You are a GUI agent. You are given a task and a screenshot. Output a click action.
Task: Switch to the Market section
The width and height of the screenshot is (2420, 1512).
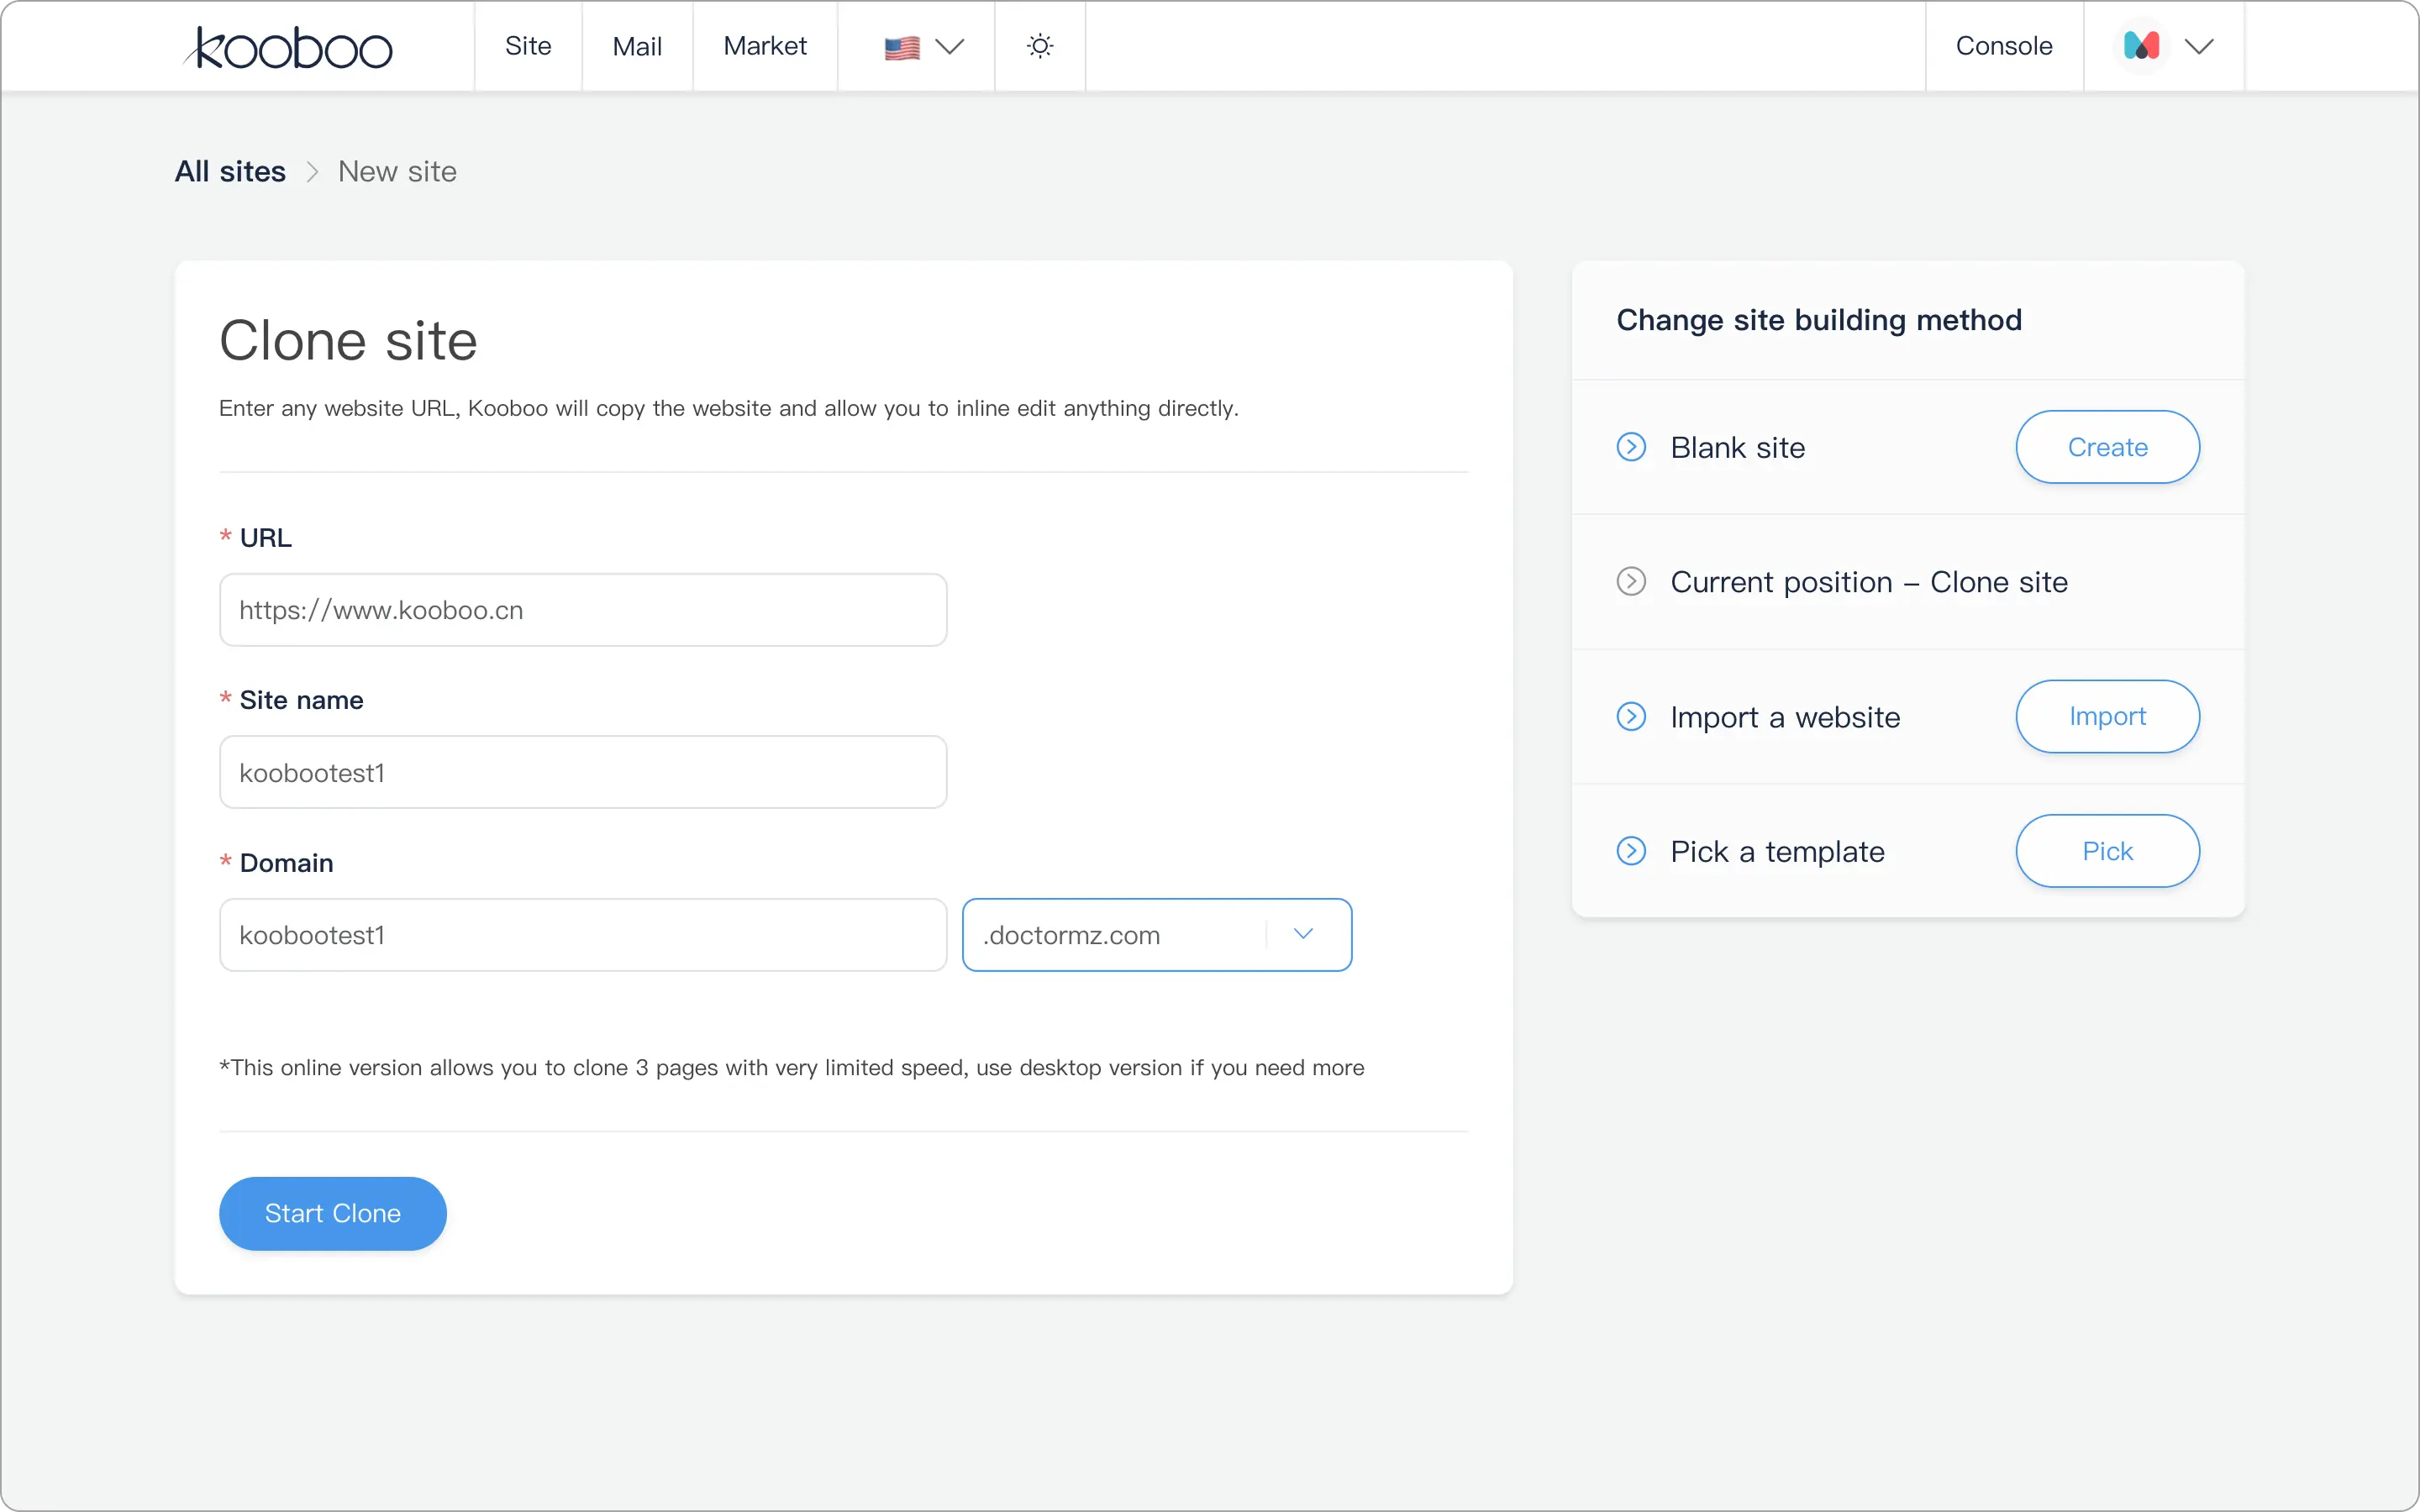(x=764, y=46)
